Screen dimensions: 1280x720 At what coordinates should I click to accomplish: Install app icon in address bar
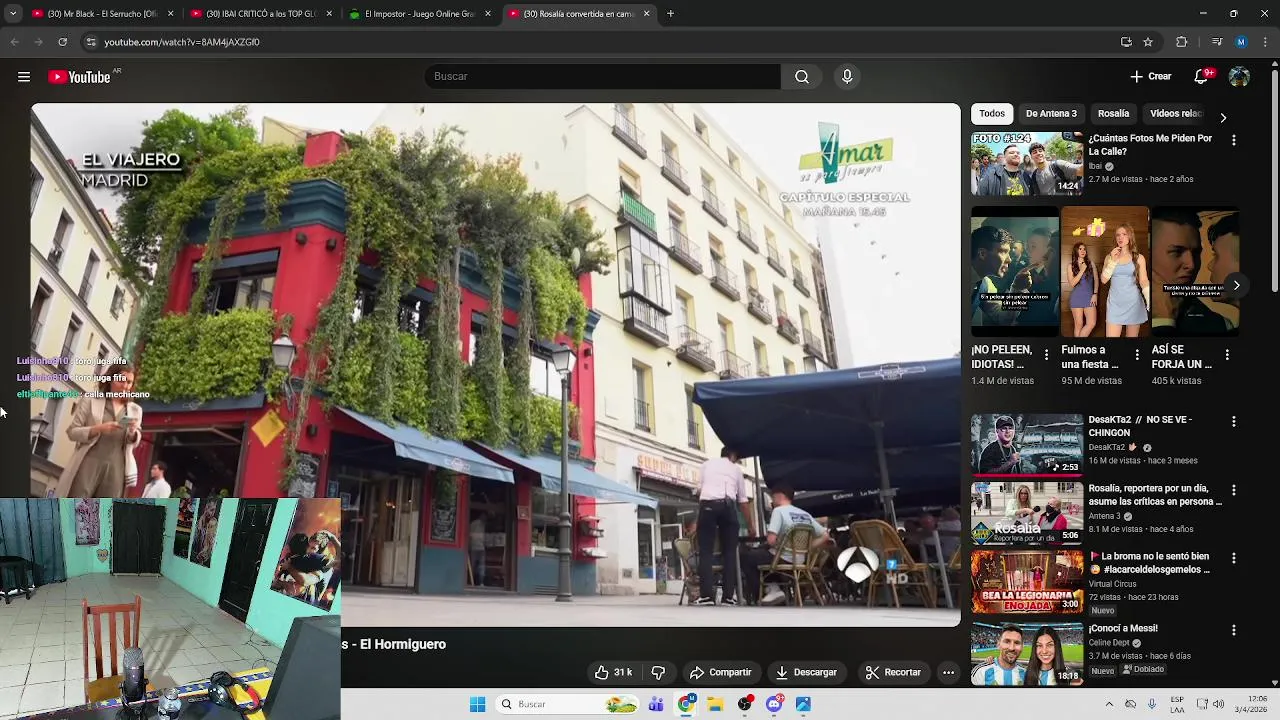1126,42
